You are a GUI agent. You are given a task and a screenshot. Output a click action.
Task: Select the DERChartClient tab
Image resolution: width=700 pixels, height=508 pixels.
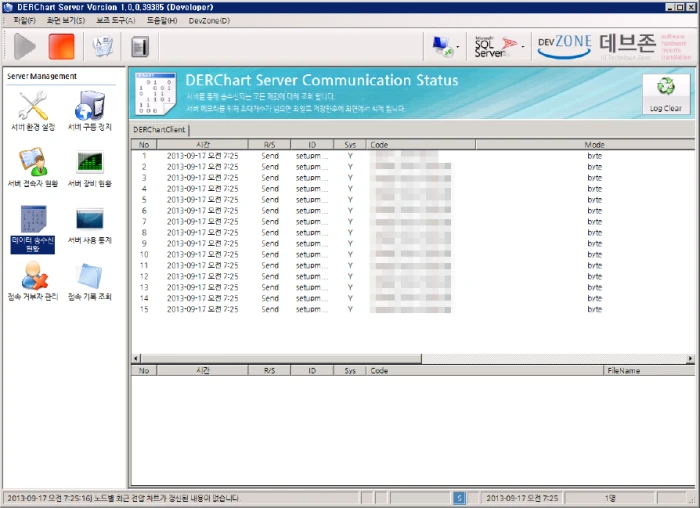(159, 129)
